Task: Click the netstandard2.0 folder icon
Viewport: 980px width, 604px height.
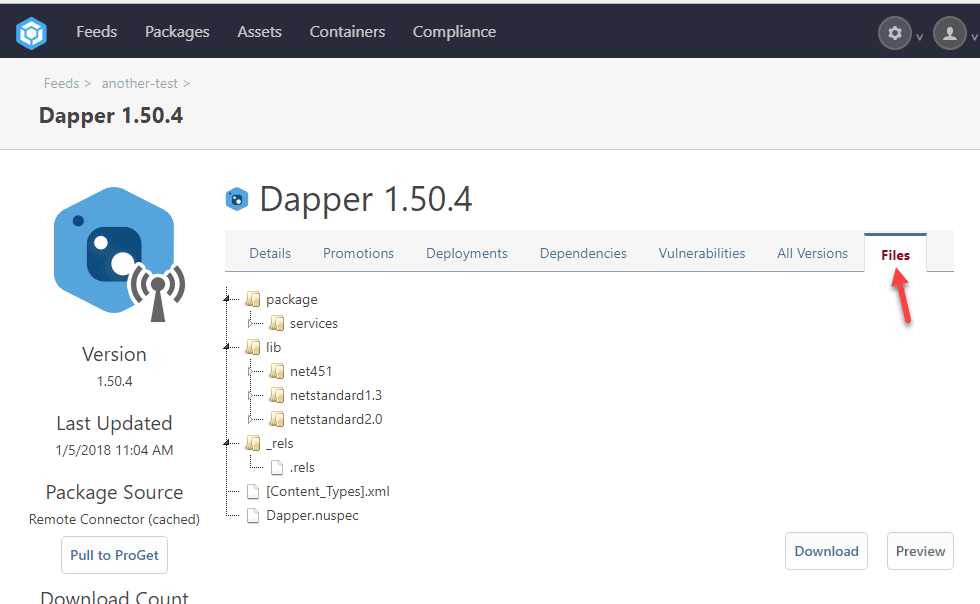Action: 277,419
